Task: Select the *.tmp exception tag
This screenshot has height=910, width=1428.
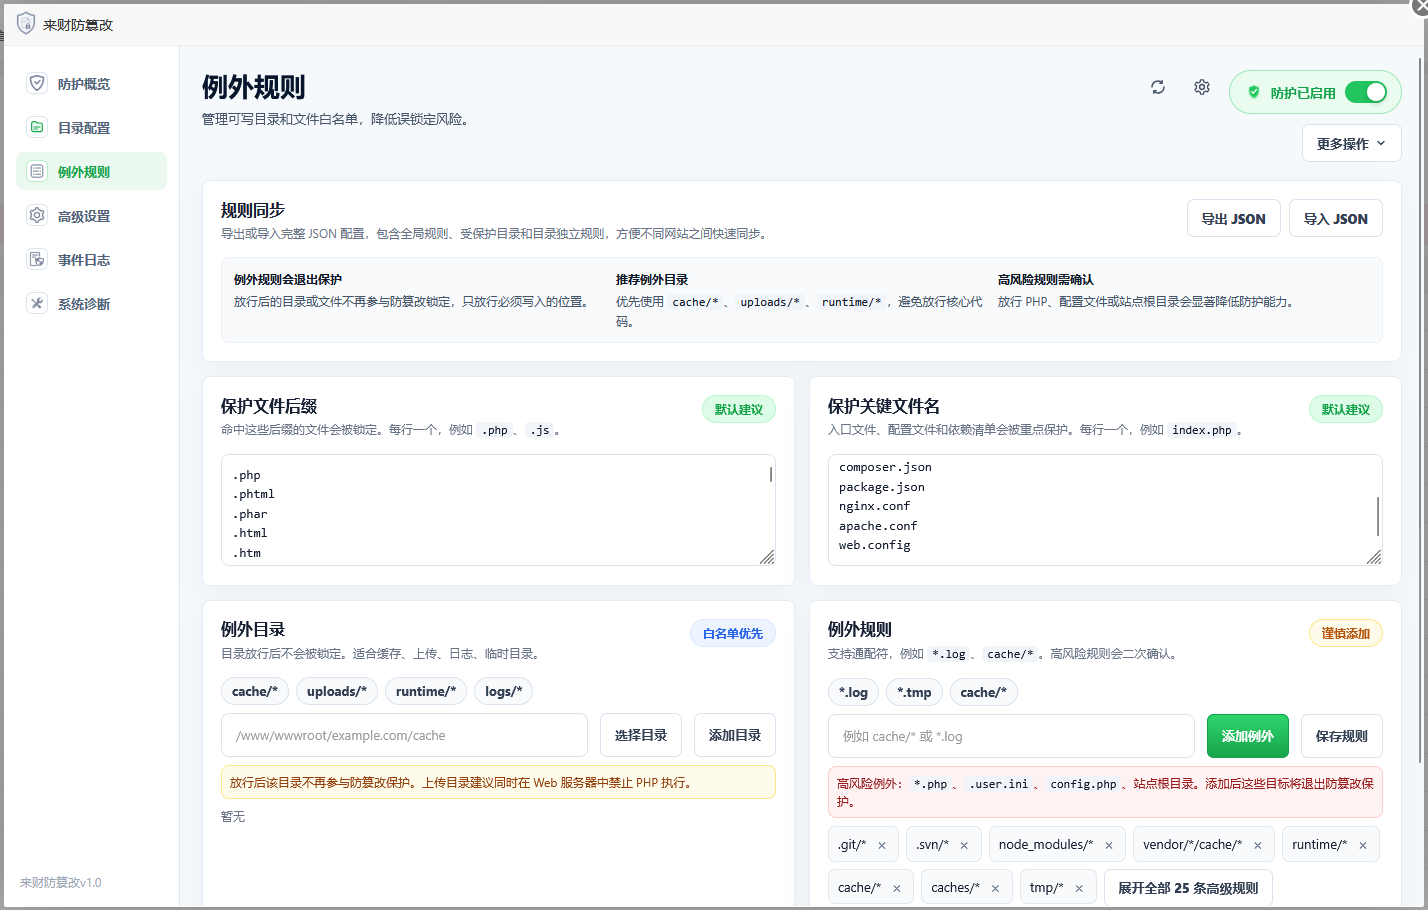Action: point(914,692)
